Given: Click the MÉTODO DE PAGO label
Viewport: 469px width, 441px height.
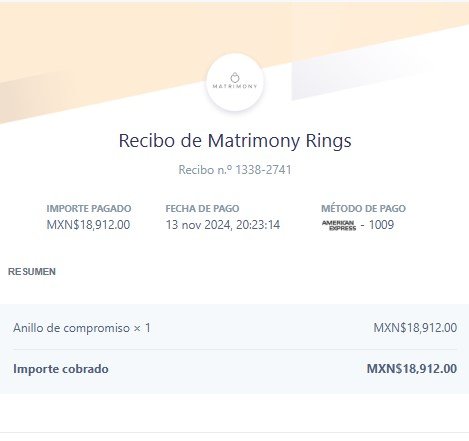Looking at the screenshot, I should click(363, 208).
